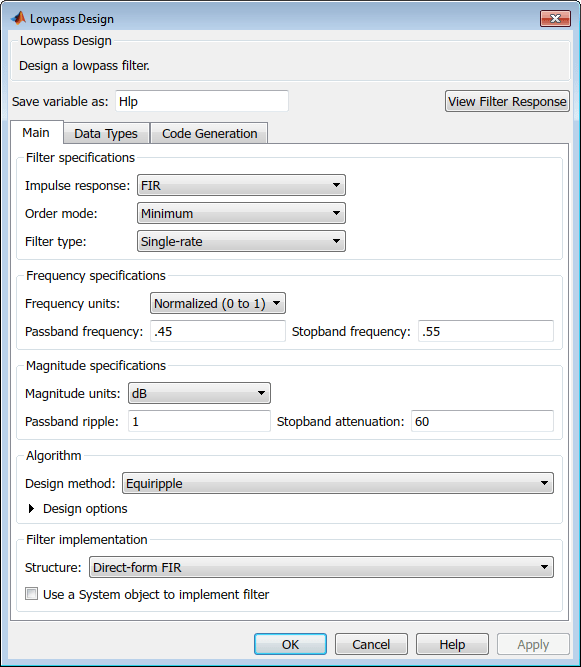Open the Impulse response dropdown
581x667 pixels.
(241, 185)
